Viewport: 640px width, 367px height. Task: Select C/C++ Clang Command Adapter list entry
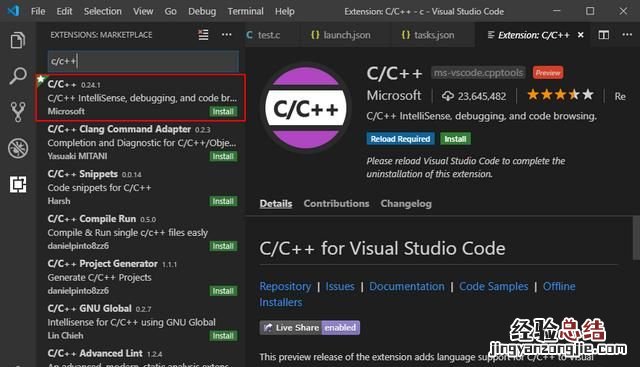point(141,143)
